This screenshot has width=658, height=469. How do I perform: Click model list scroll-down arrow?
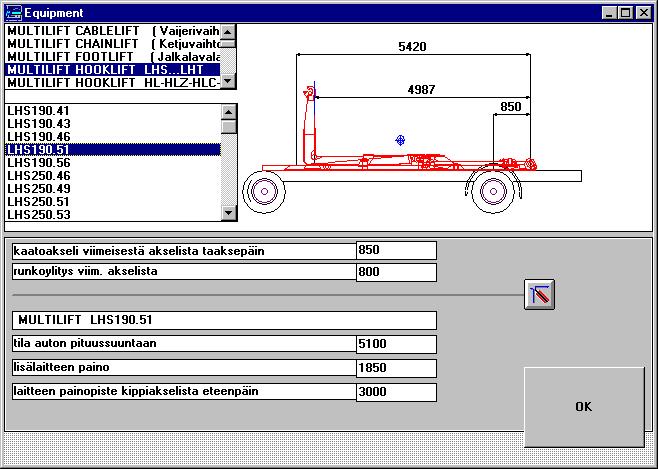[x=229, y=213]
